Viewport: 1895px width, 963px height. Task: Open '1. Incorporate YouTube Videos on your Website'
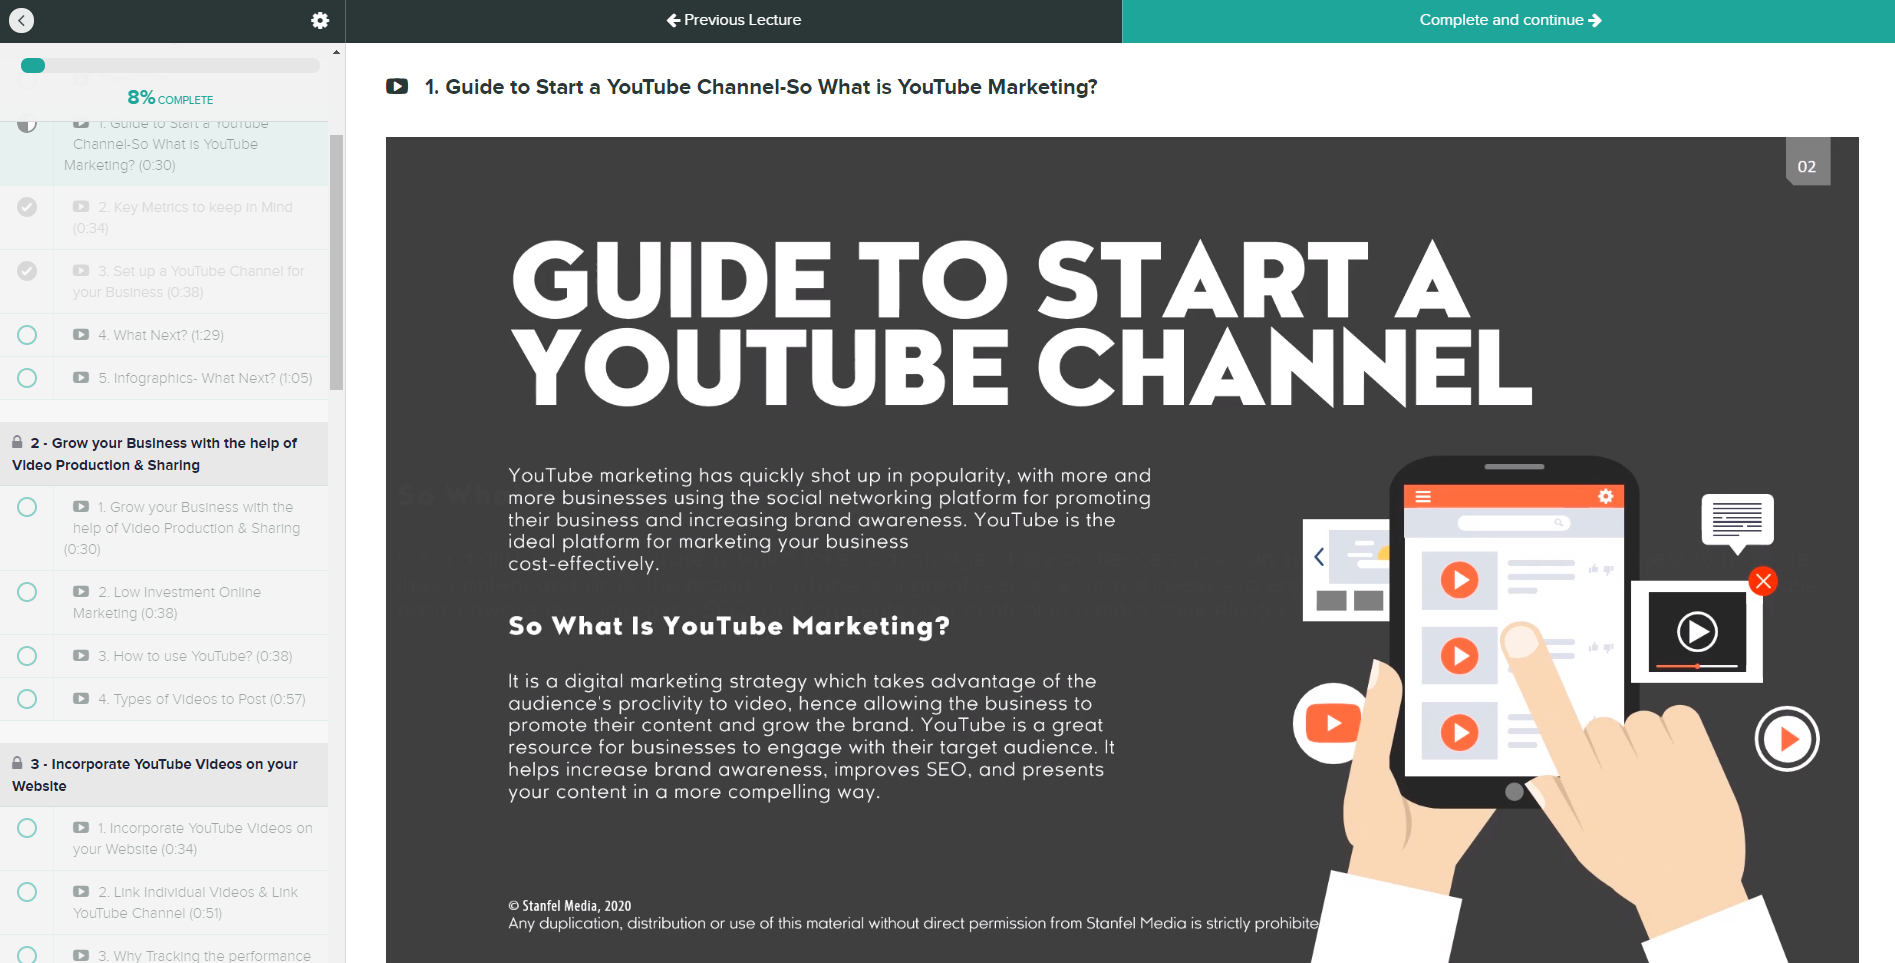click(192, 838)
